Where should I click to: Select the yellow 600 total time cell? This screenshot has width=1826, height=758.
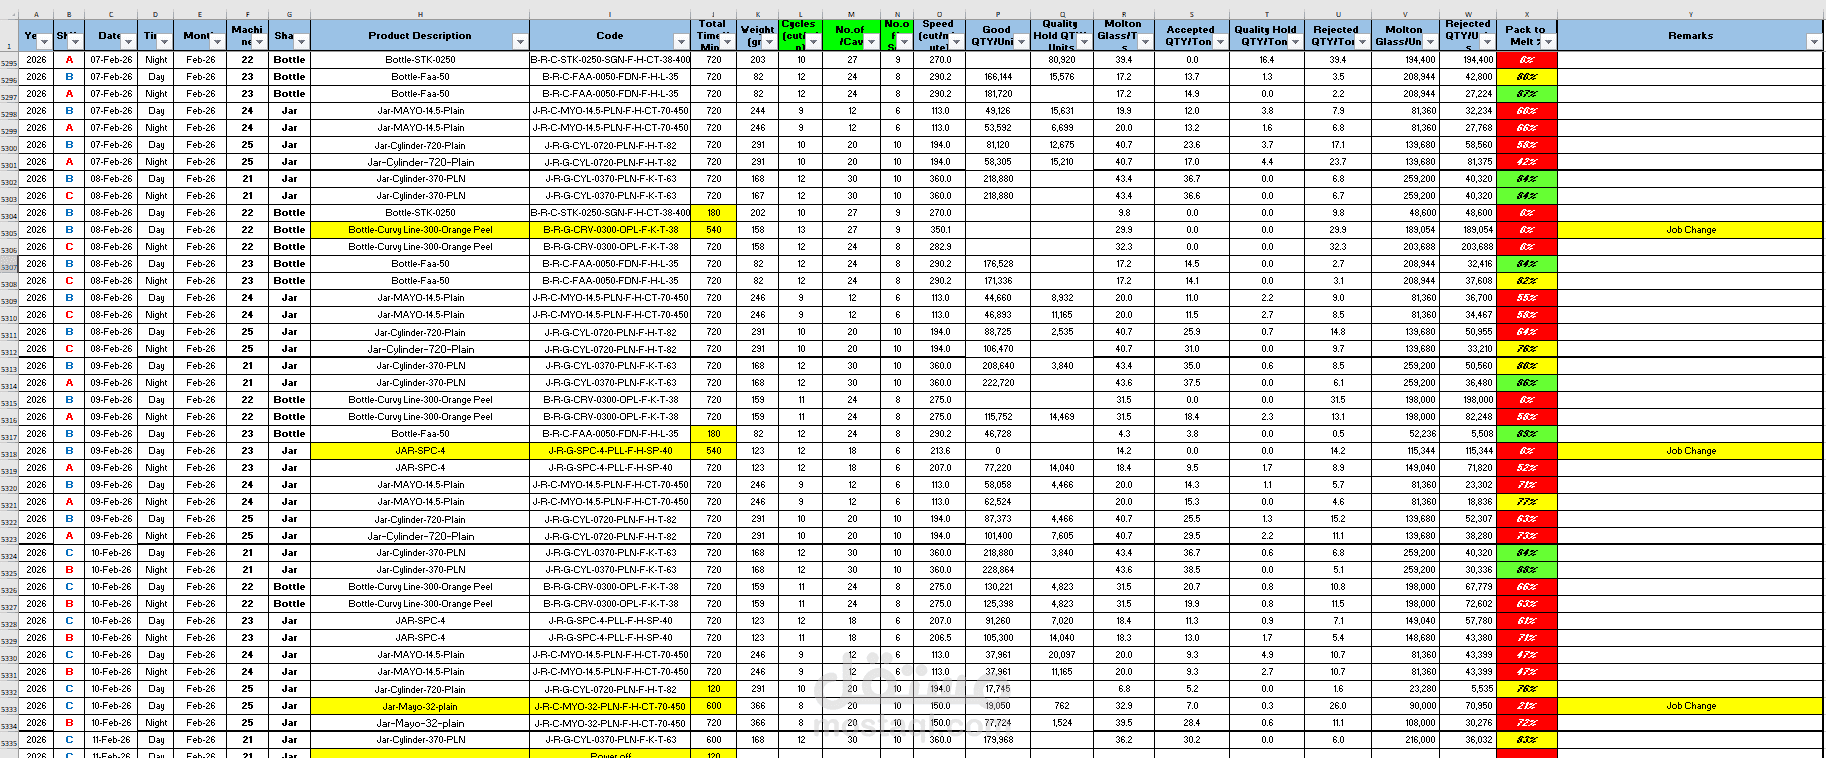tap(714, 706)
